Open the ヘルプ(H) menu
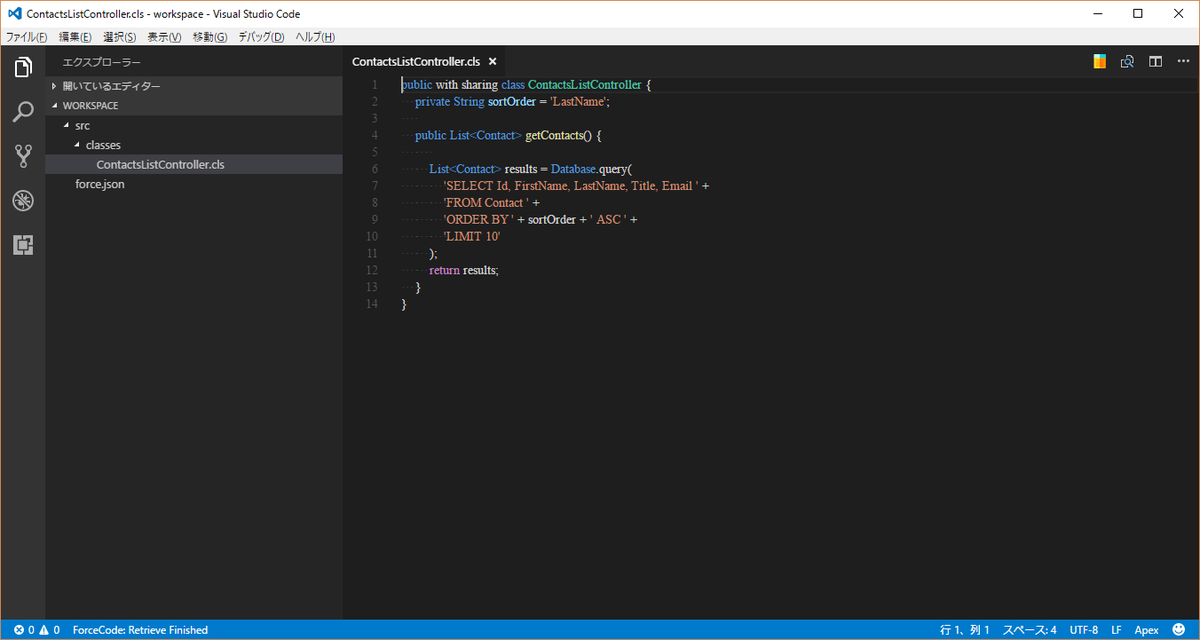Viewport: 1200px width, 640px height. pos(315,37)
